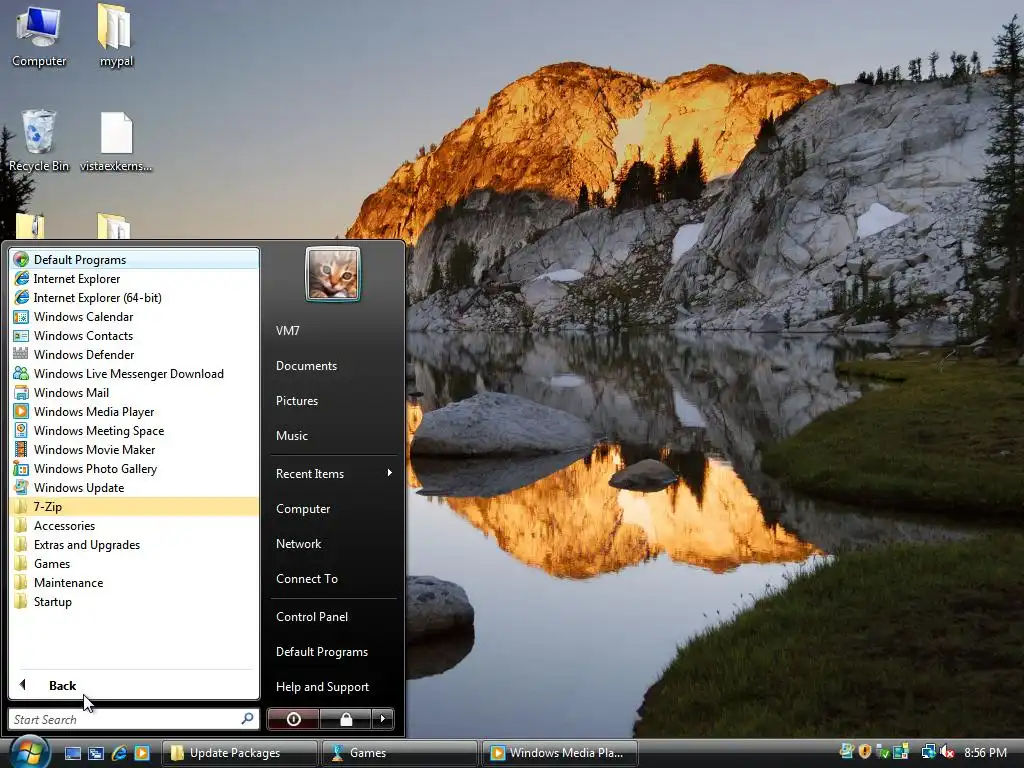The image size is (1024, 768).
Task: Switch to the Games taskbar window
Action: point(400,753)
